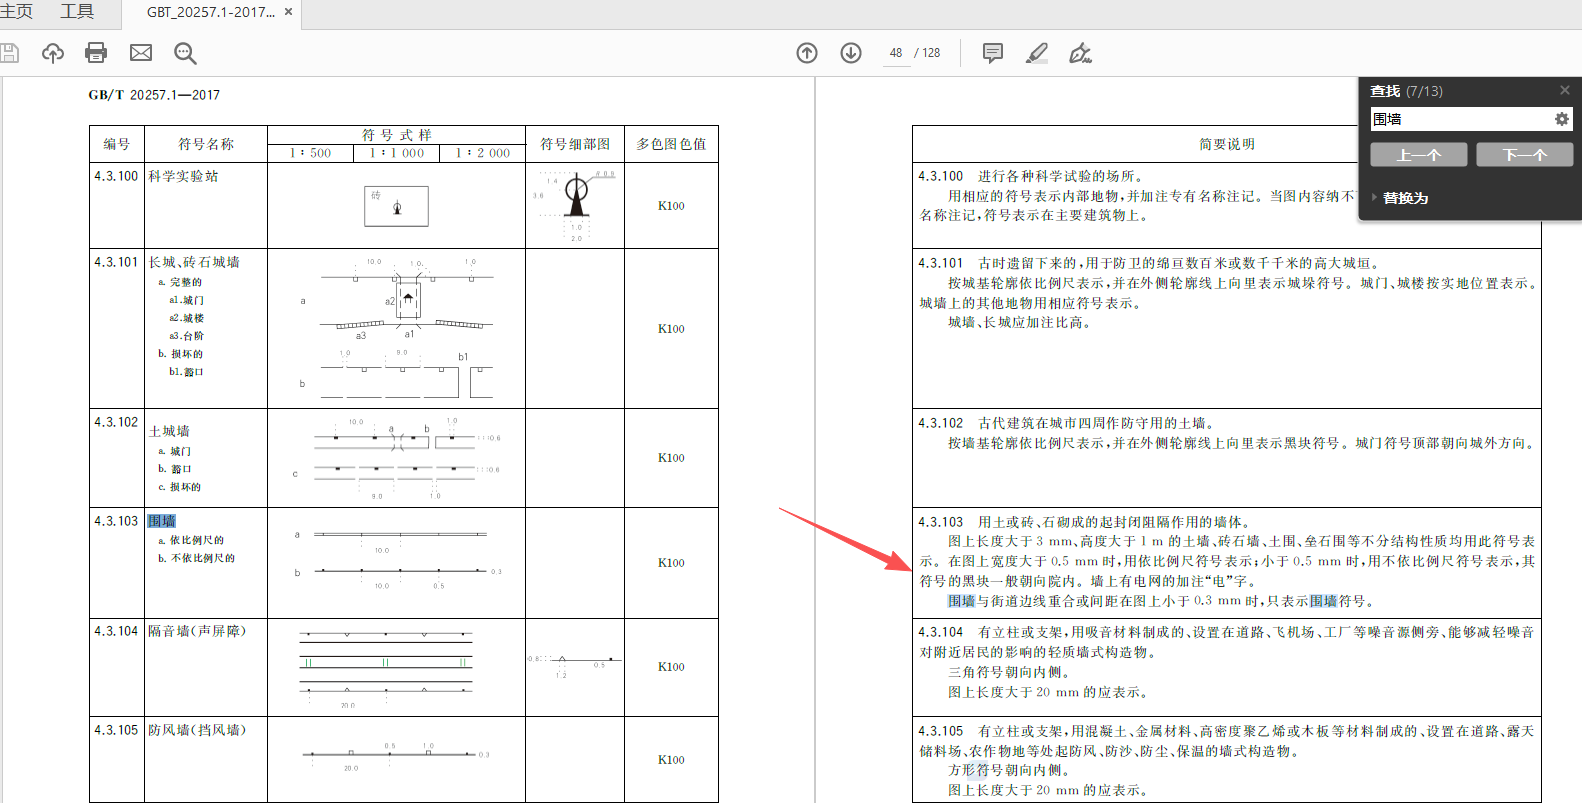Click highlighted 围墙 in row 4.3.103
1582x803 pixels.
point(162,521)
